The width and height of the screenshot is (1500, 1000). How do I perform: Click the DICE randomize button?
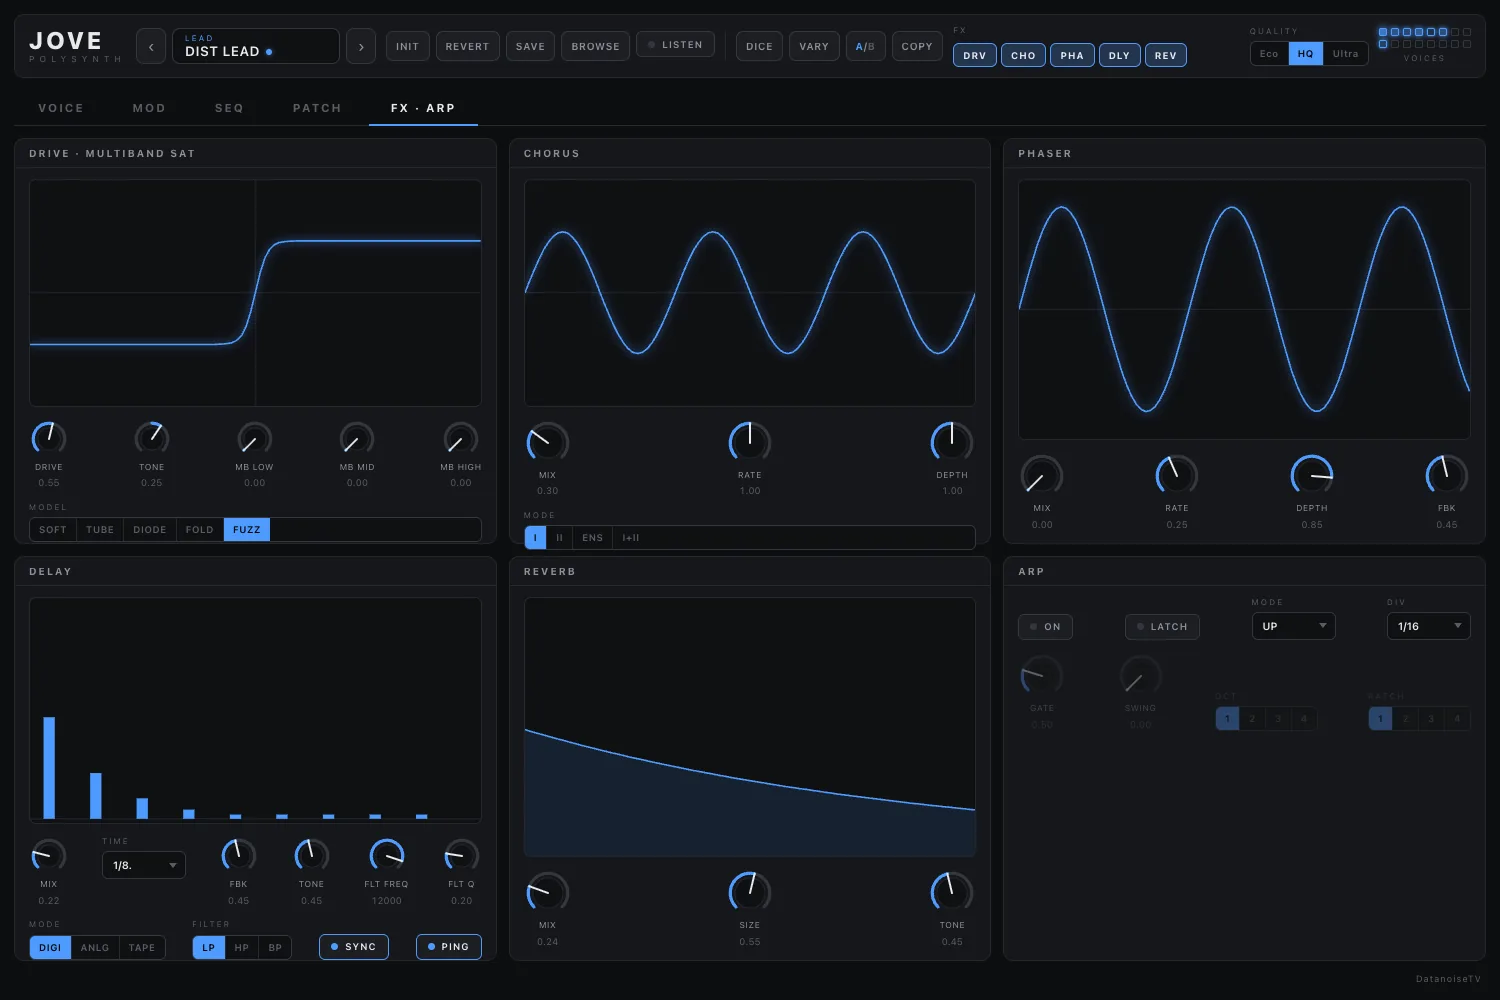tap(759, 46)
